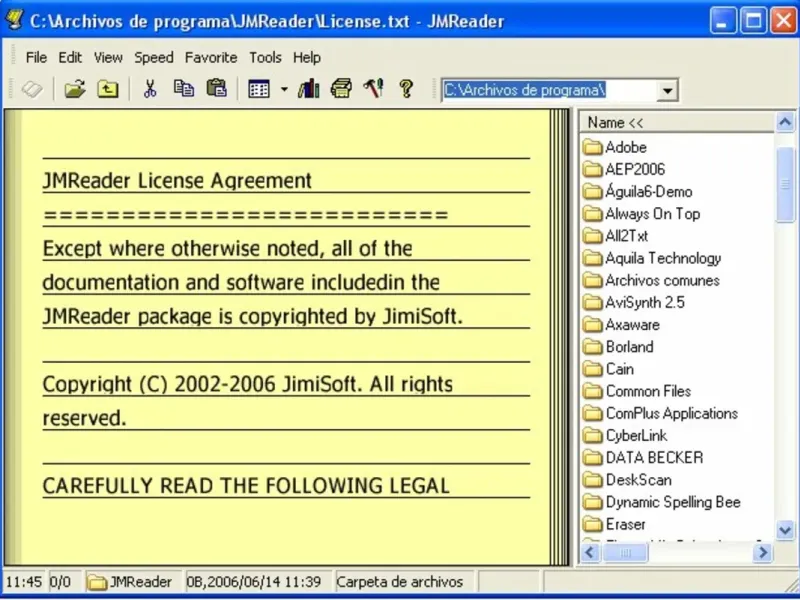Select the CyberLink folder icon

click(593, 436)
